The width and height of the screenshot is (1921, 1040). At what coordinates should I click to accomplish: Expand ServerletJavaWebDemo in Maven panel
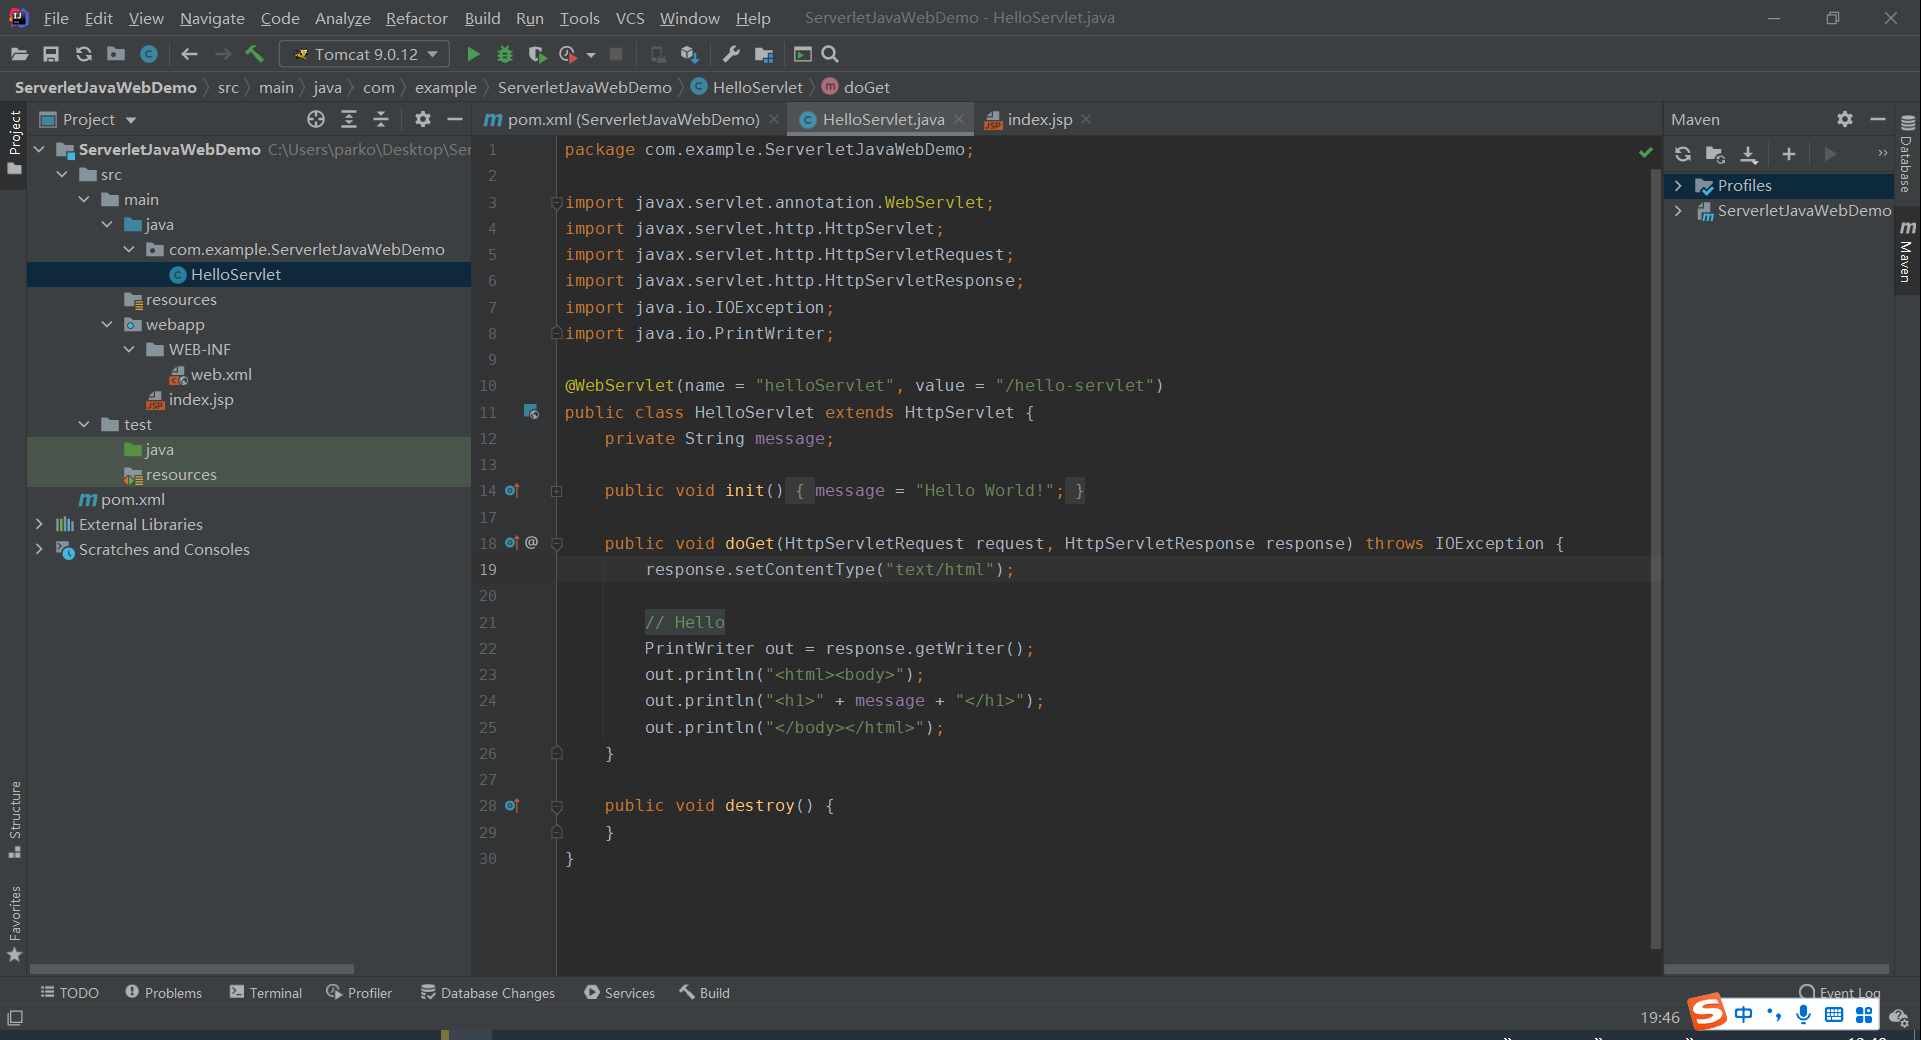pyautogui.click(x=1678, y=210)
